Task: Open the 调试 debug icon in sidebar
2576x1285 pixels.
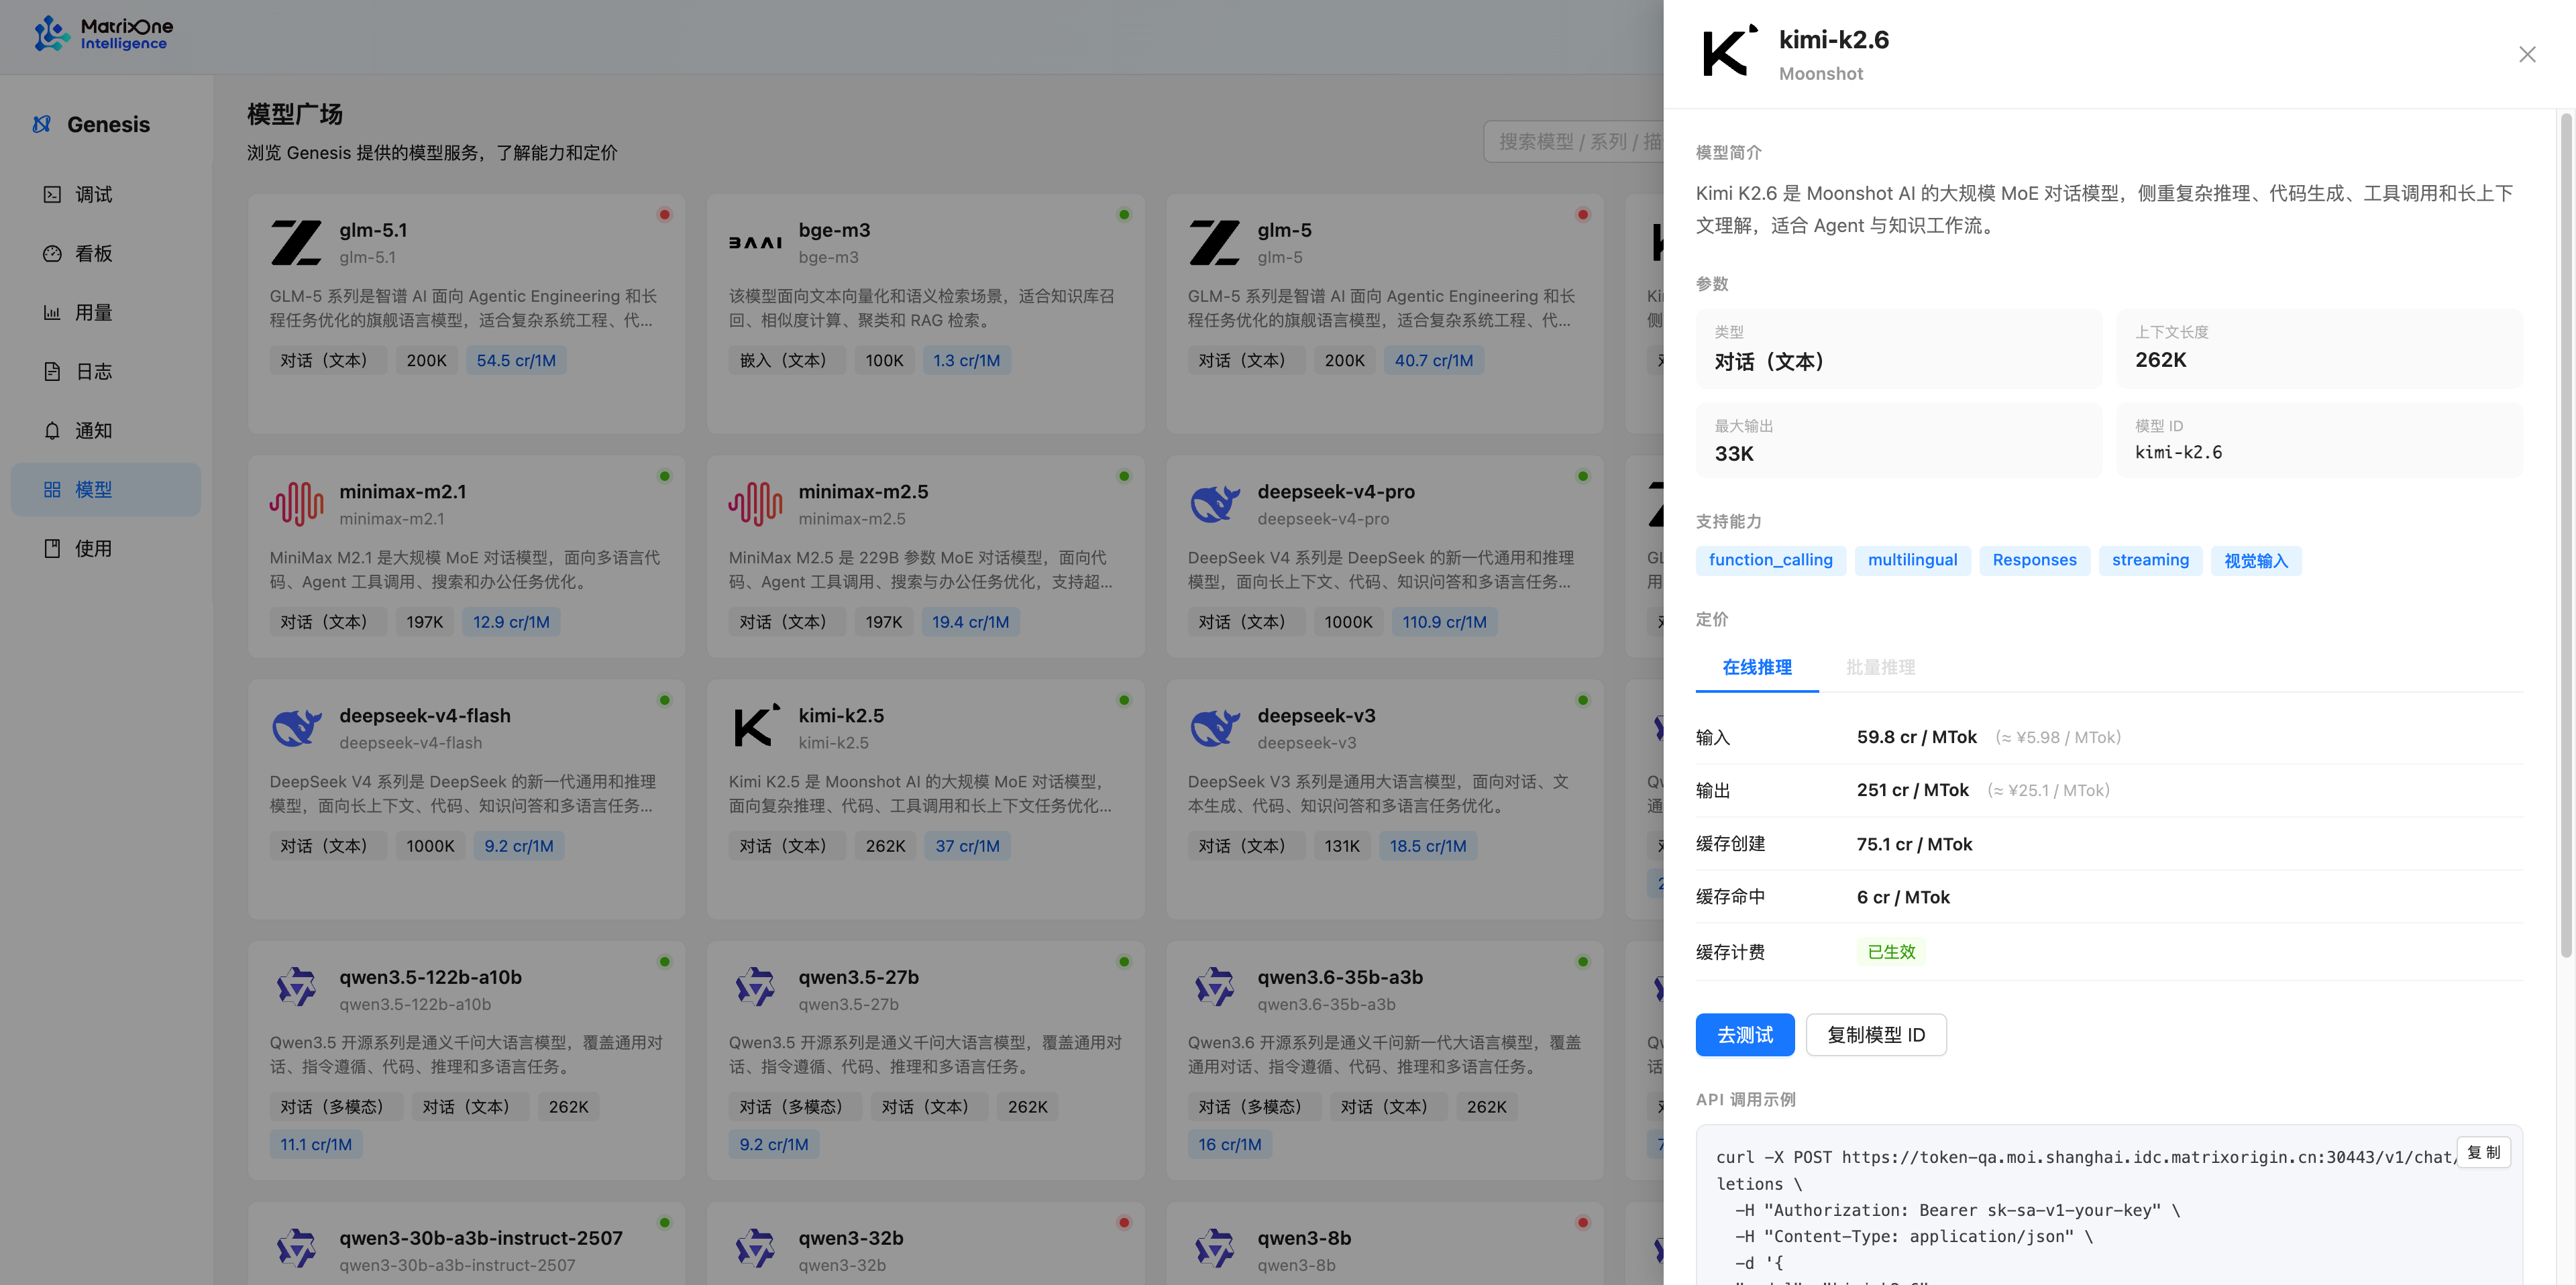Action: 52,194
